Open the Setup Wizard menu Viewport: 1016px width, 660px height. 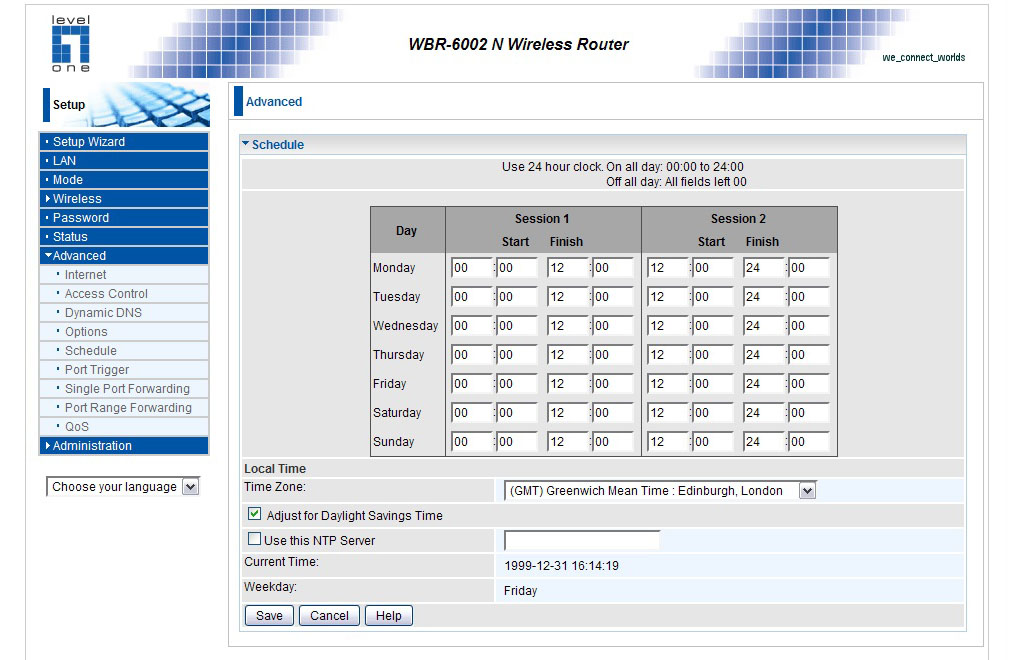click(124, 142)
